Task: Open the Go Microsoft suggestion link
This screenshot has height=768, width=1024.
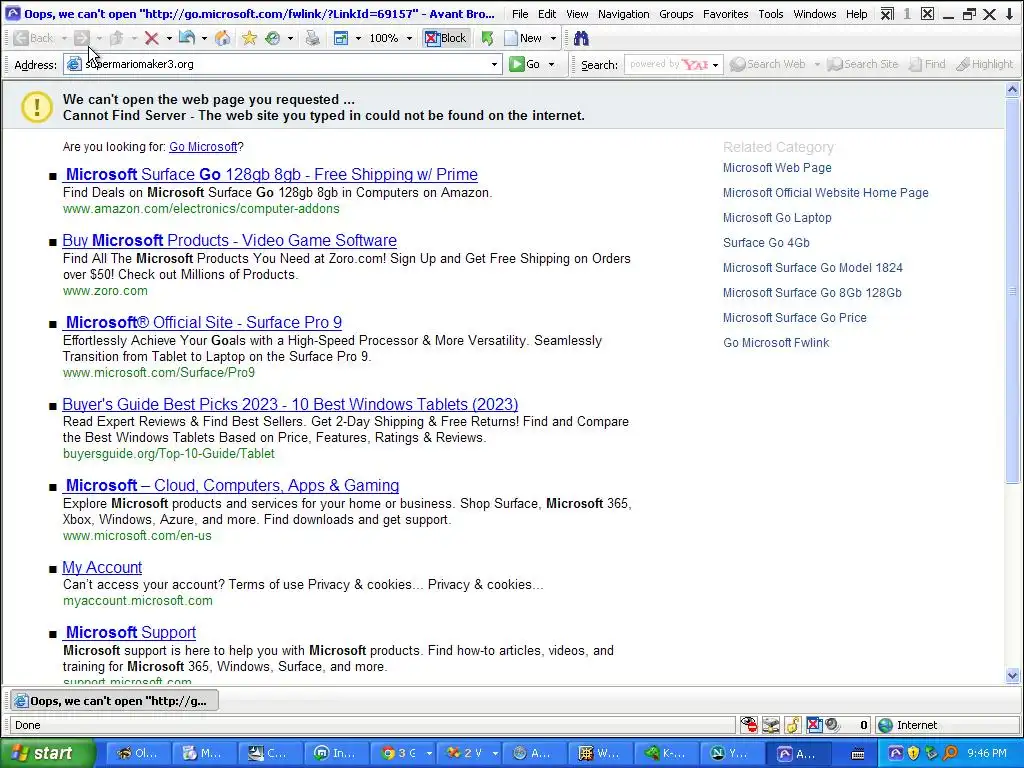Action: [203, 147]
